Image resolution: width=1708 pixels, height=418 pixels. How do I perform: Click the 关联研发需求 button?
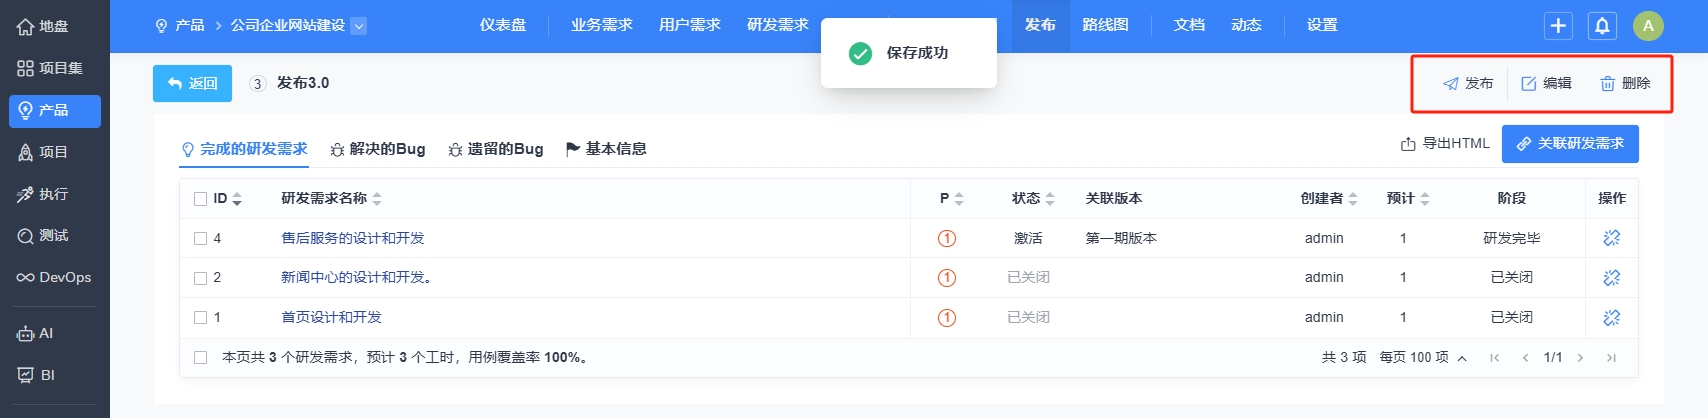[1570, 144]
